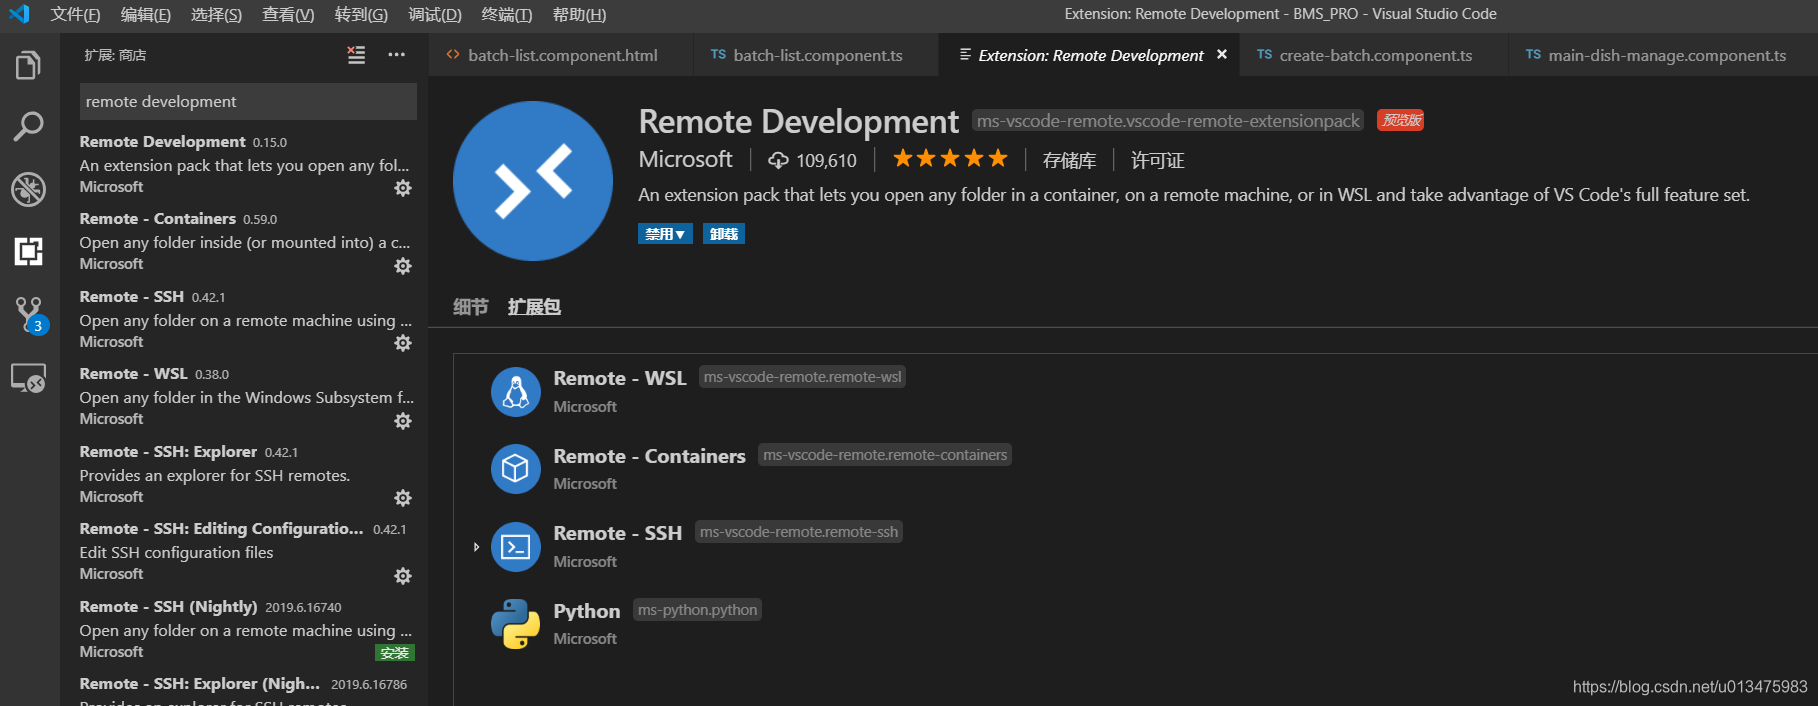This screenshot has width=1818, height=706.
Task: Switch to create-batch.component.ts tab
Action: point(1373,55)
